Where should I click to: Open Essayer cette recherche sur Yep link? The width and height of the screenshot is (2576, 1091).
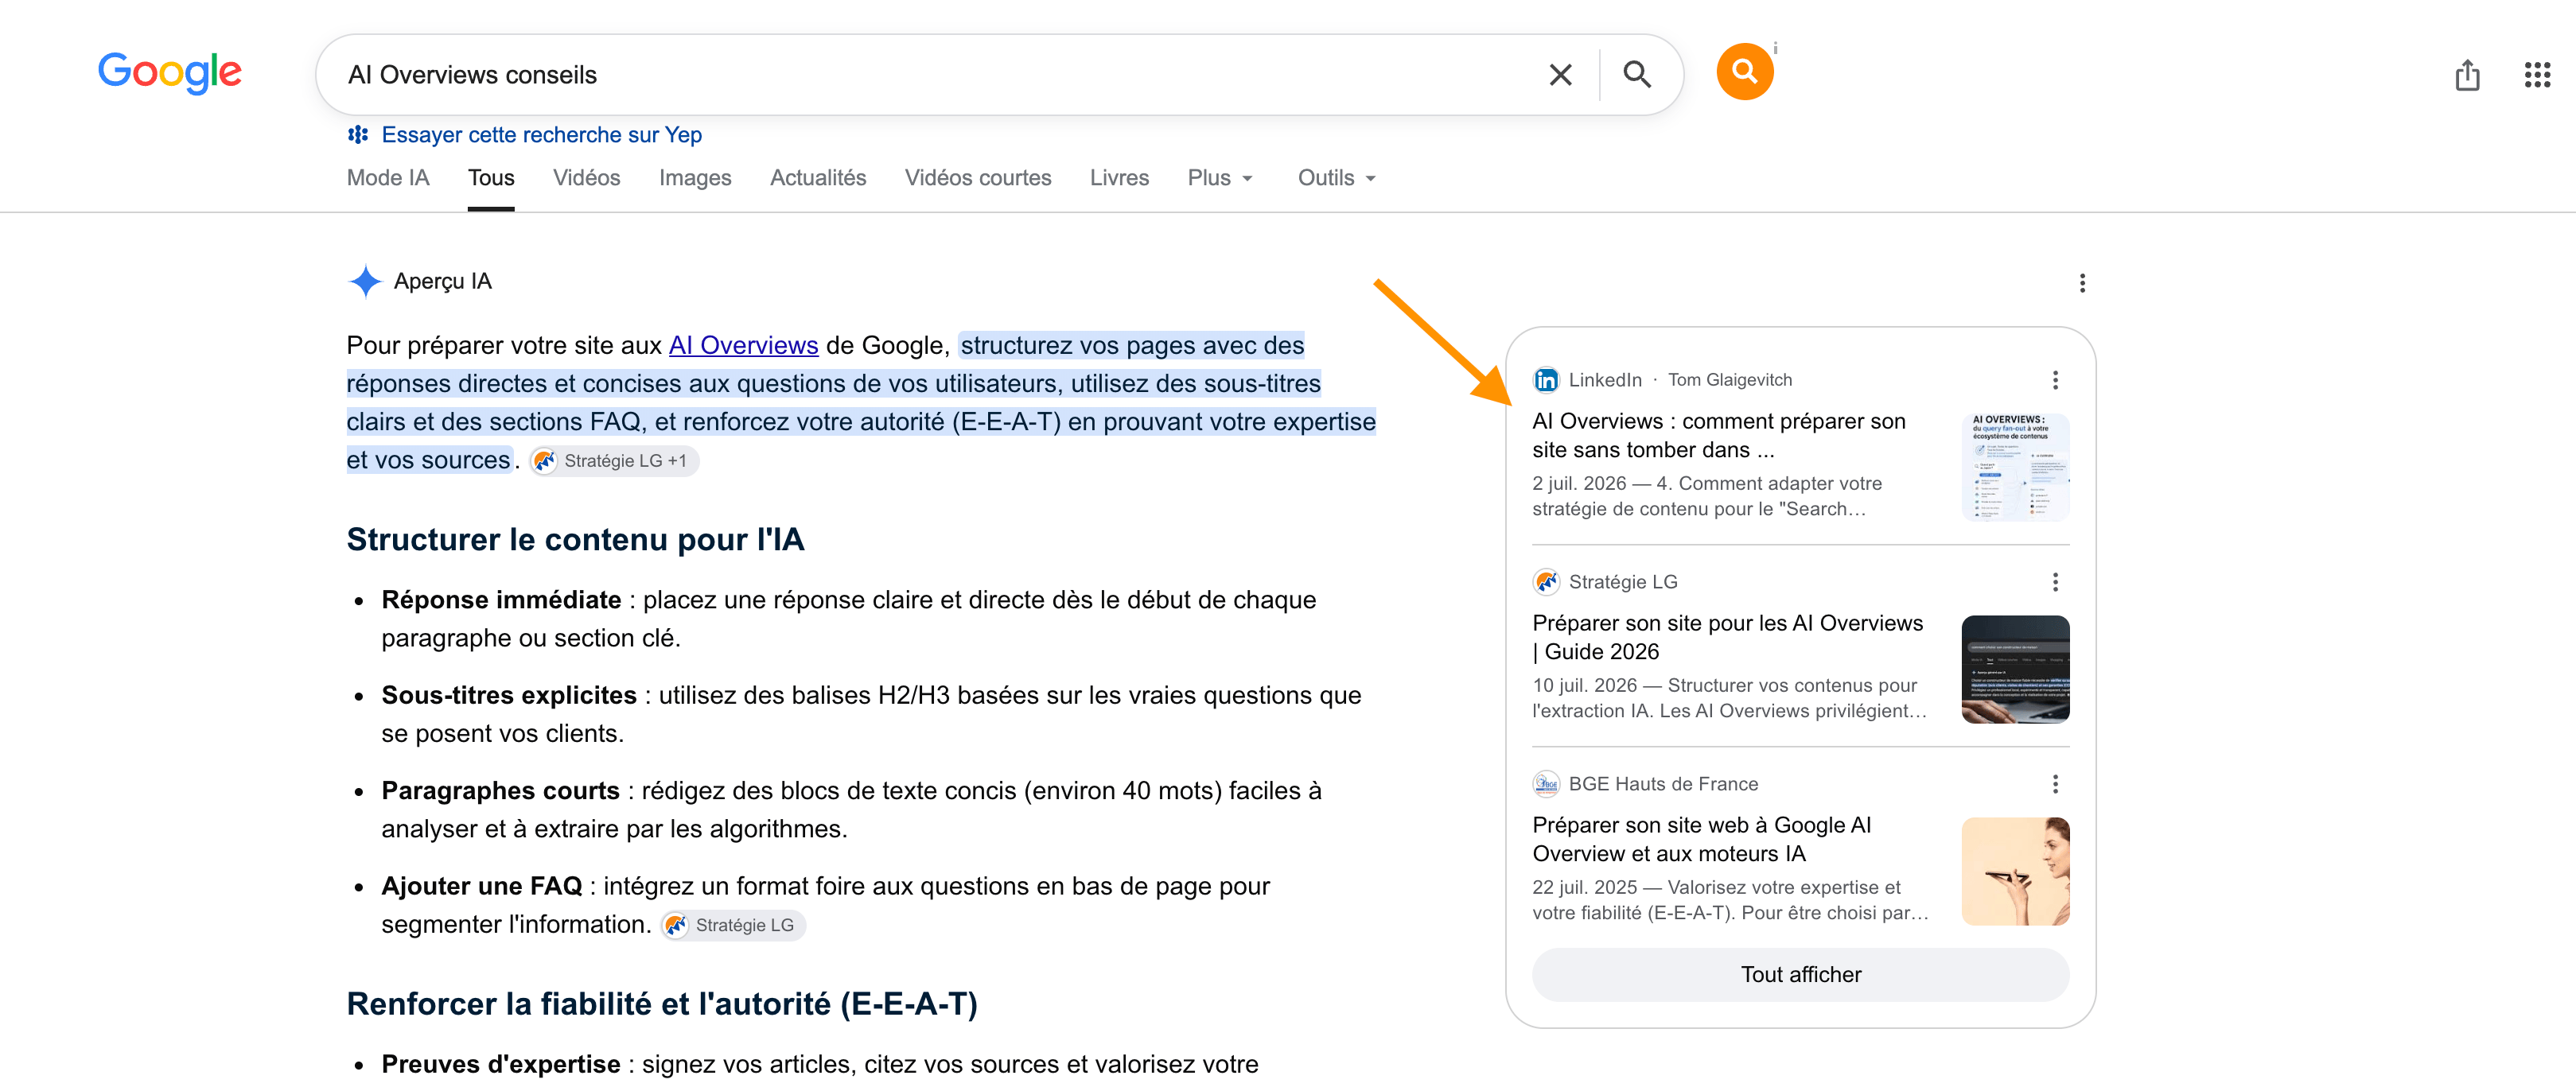click(541, 135)
